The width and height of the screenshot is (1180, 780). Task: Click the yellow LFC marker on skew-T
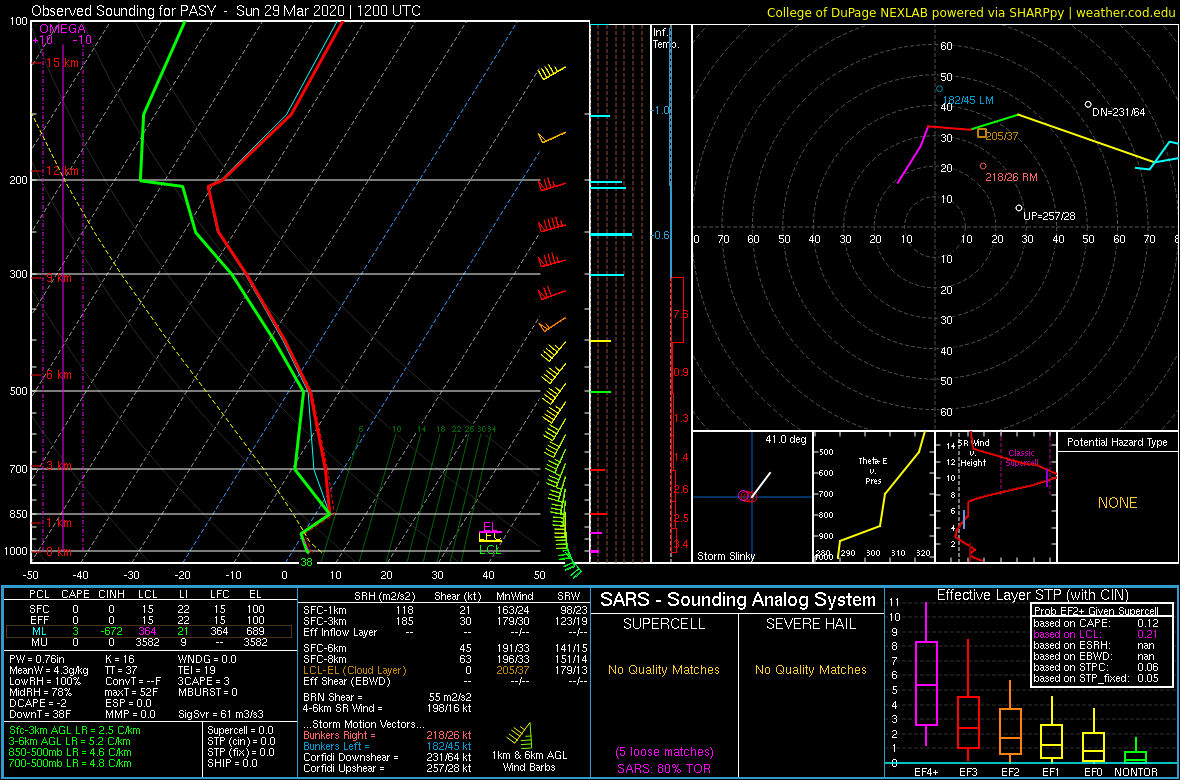pyautogui.click(x=490, y=538)
